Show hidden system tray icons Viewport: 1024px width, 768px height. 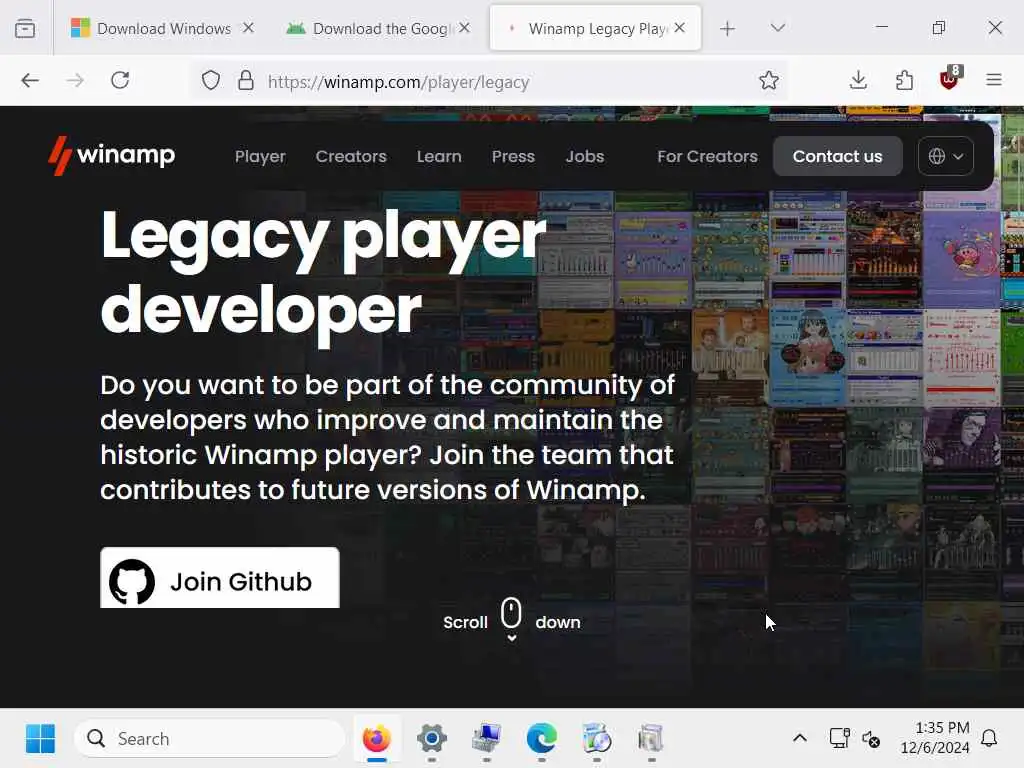pos(800,739)
